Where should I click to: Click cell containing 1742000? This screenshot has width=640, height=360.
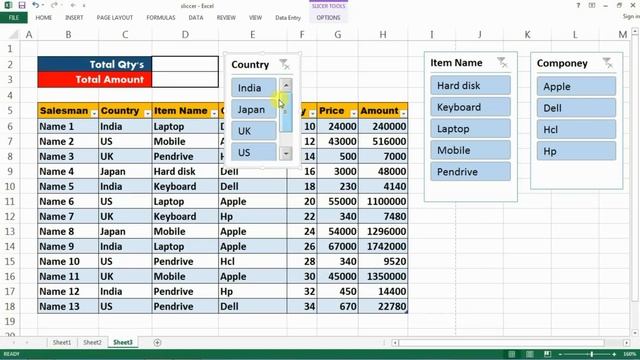pyautogui.click(x=383, y=247)
